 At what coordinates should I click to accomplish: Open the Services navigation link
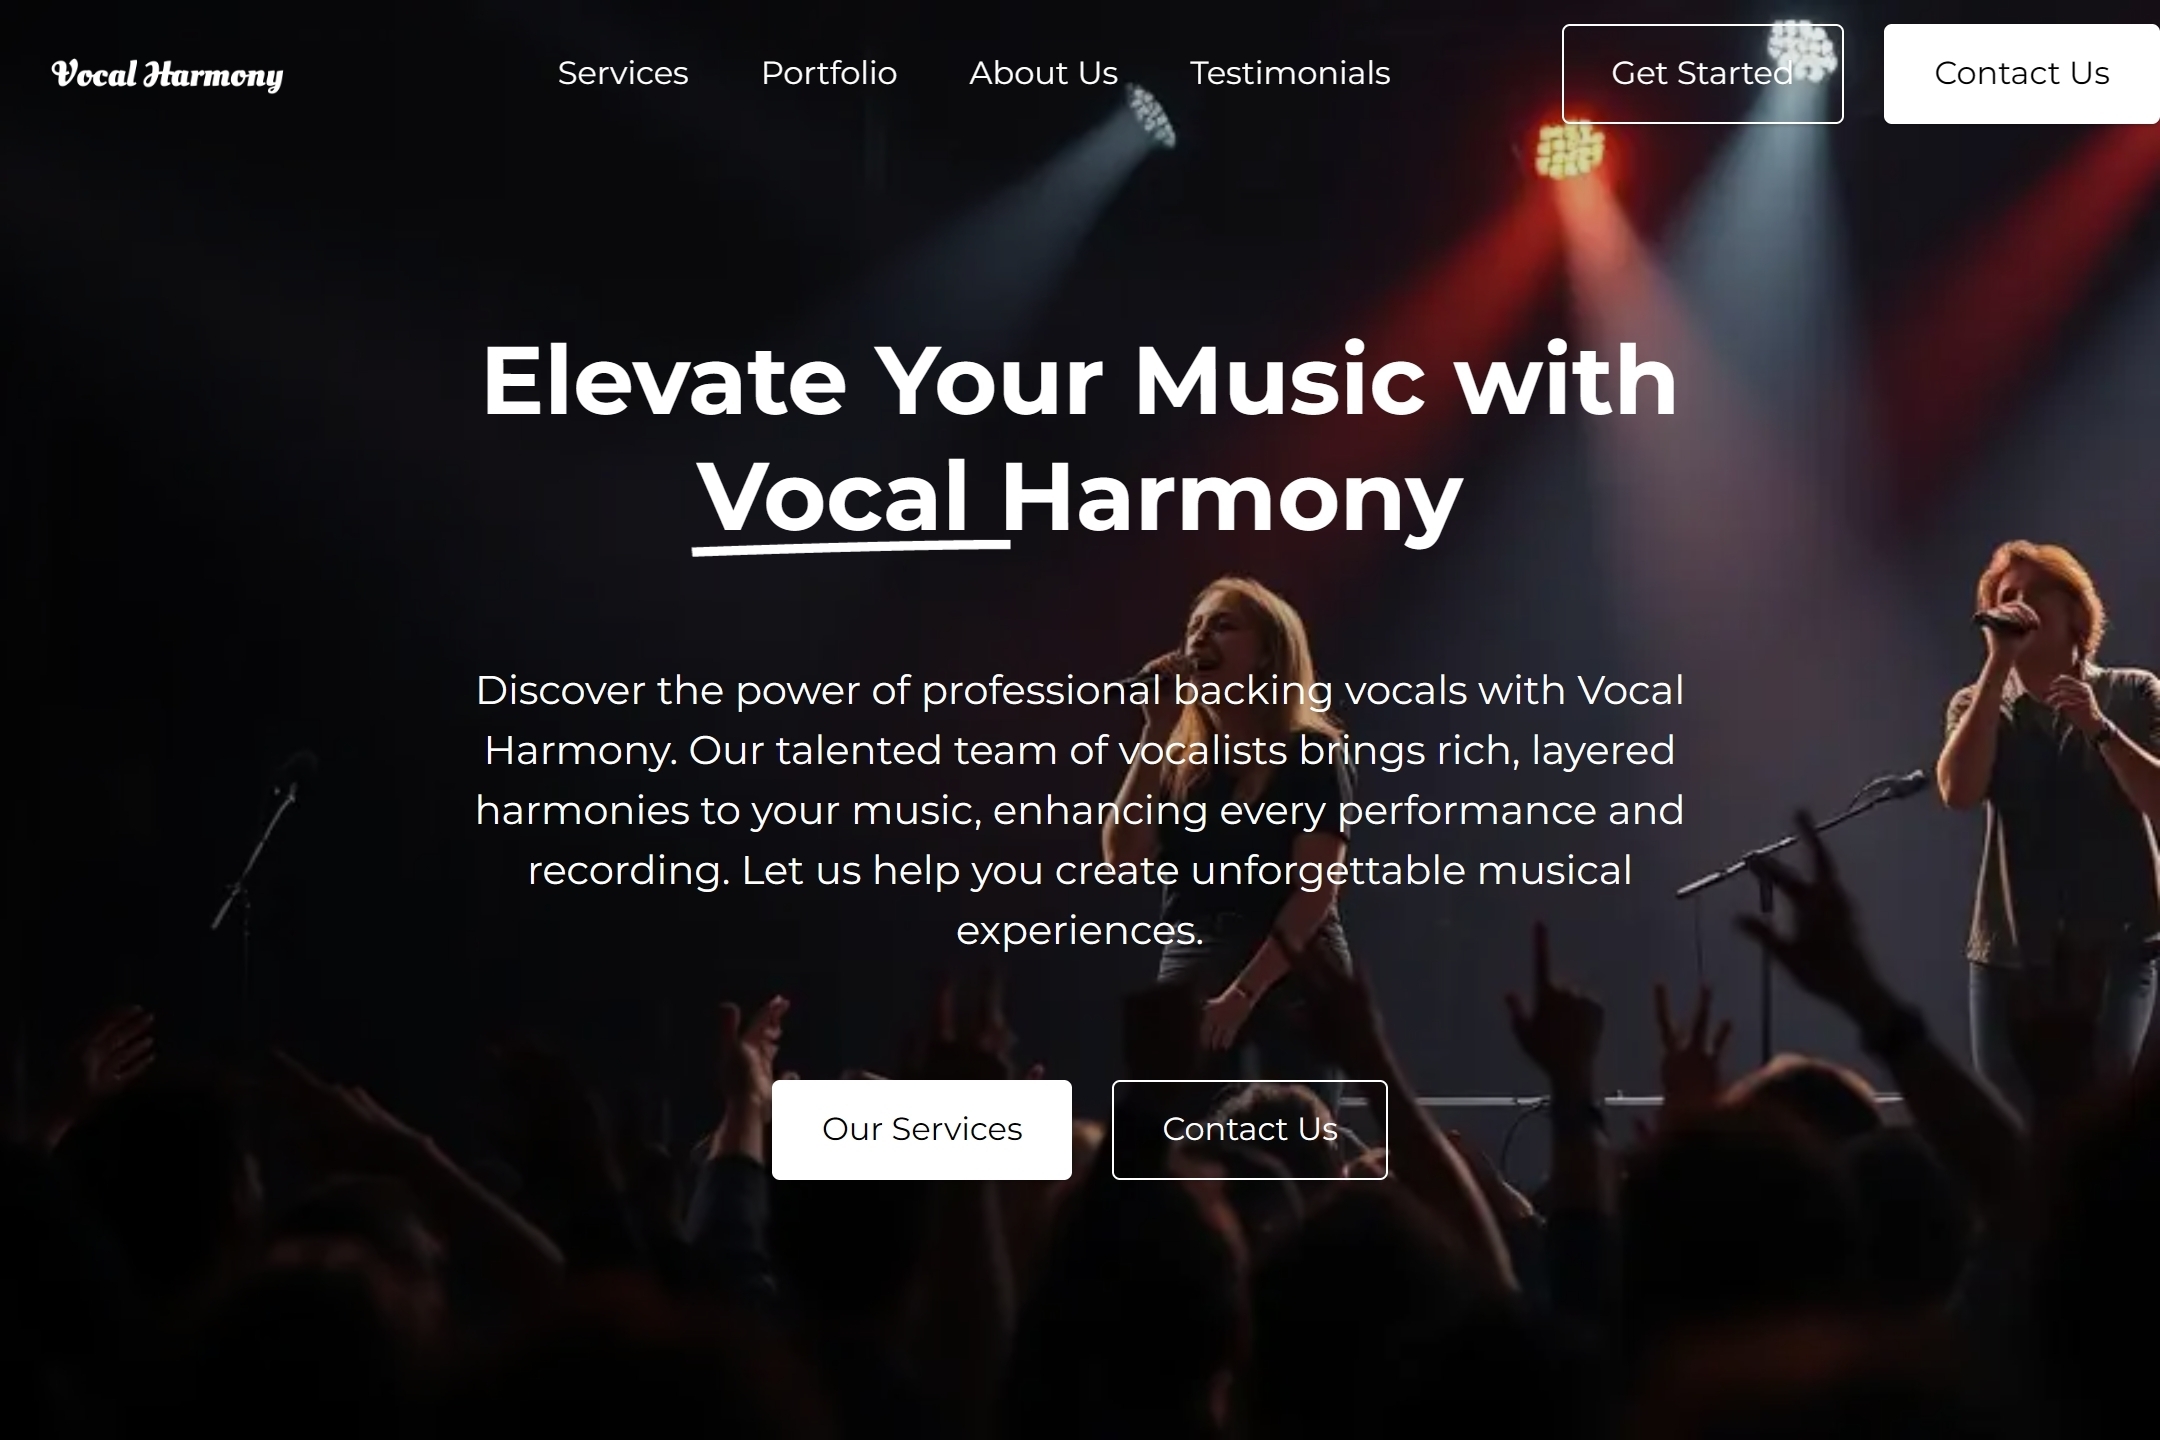(623, 73)
